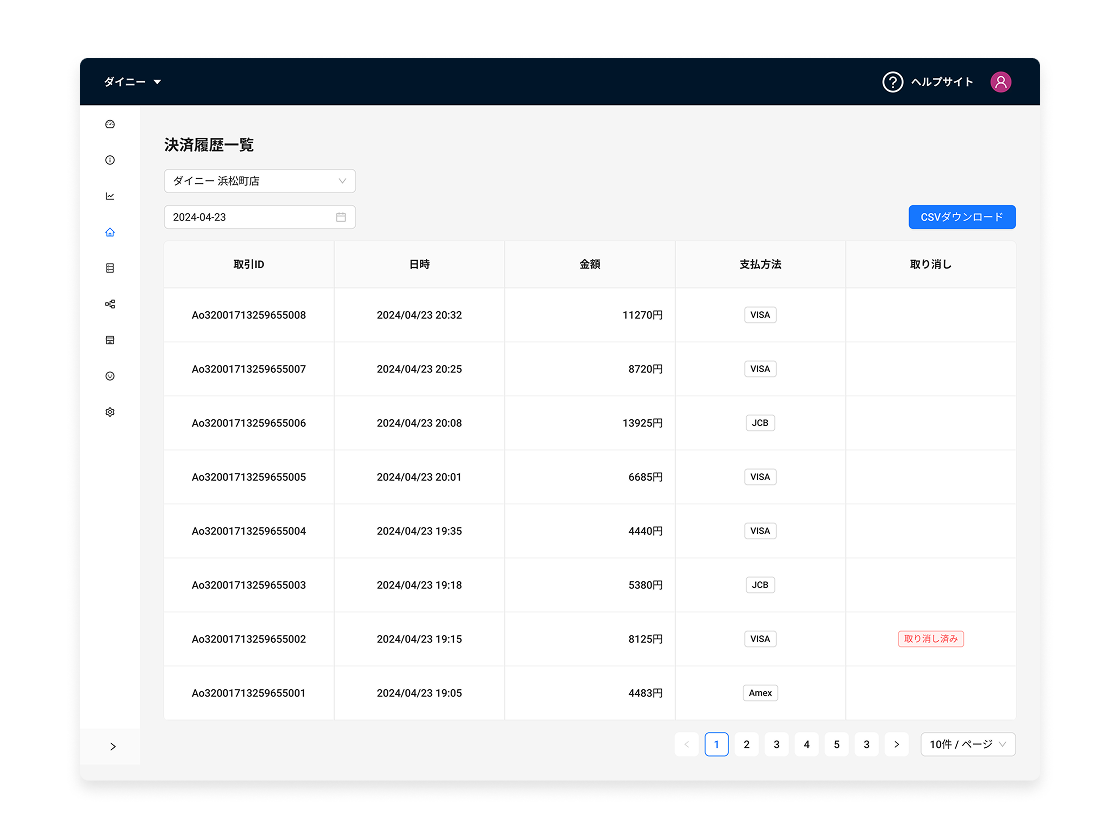1120x840 pixels.
Task: Click the 2024-04-23 date input field
Action: (260, 217)
